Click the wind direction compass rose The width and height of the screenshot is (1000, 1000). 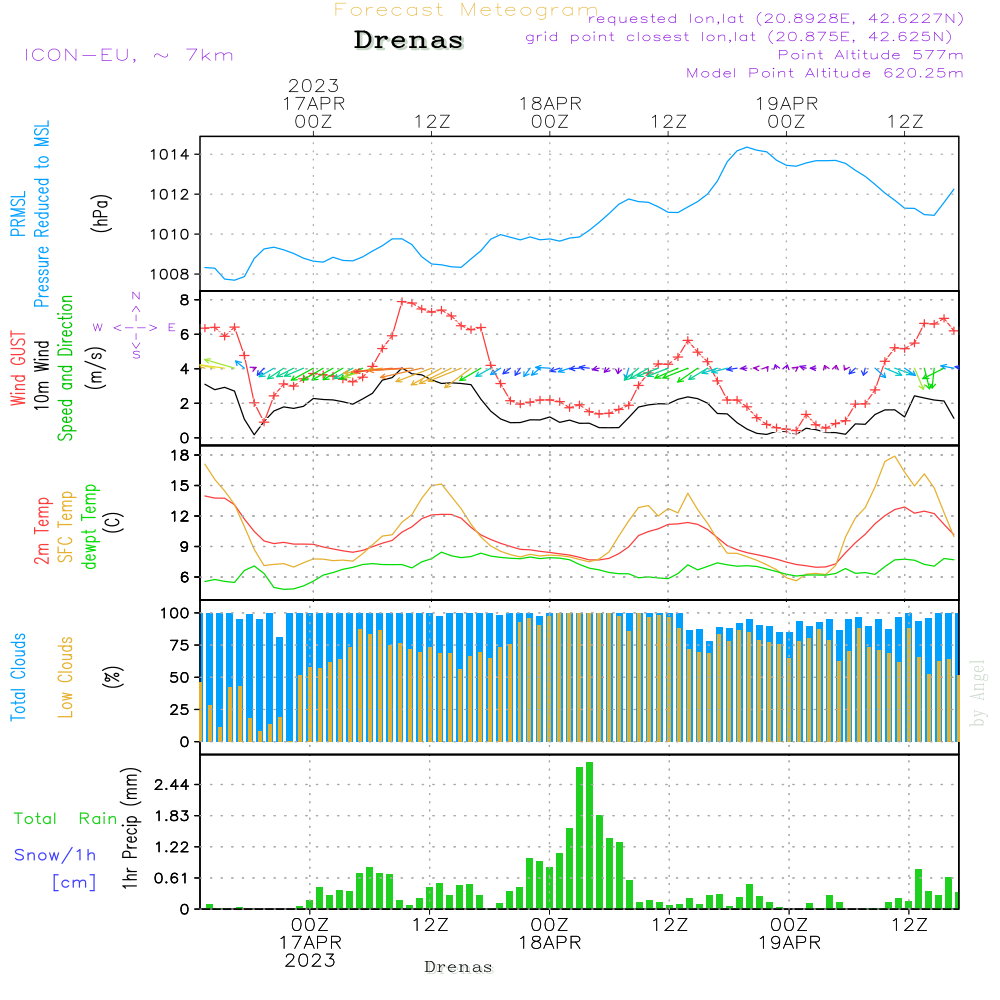(135, 326)
